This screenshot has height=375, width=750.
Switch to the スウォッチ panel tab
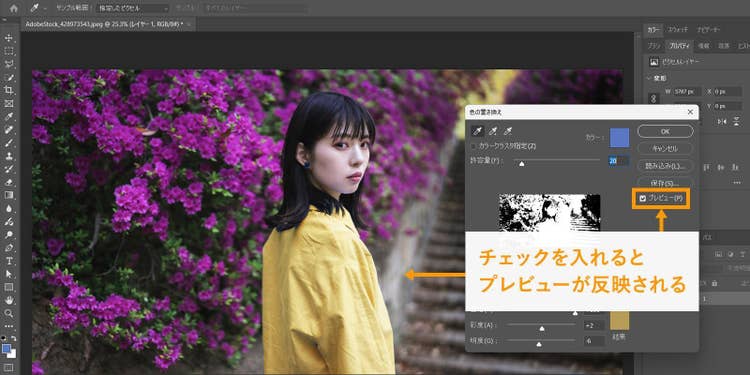[678, 30]
